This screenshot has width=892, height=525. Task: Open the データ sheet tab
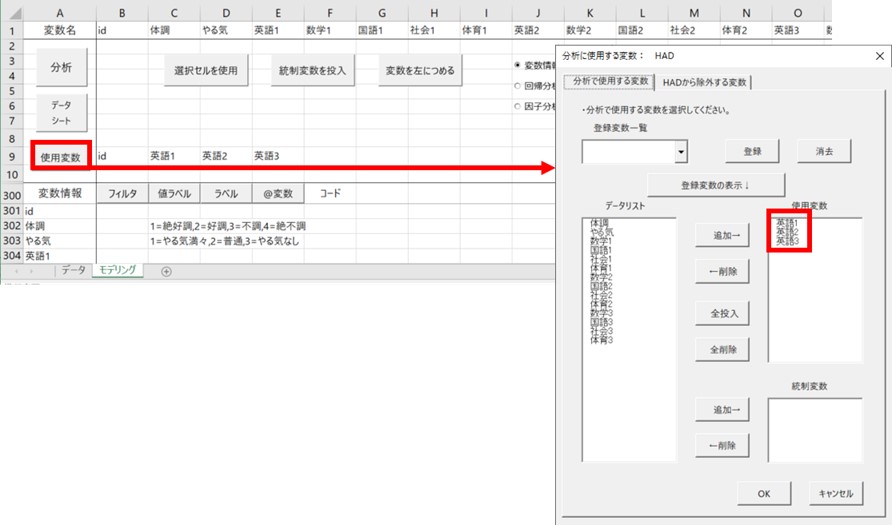point(73,271)
